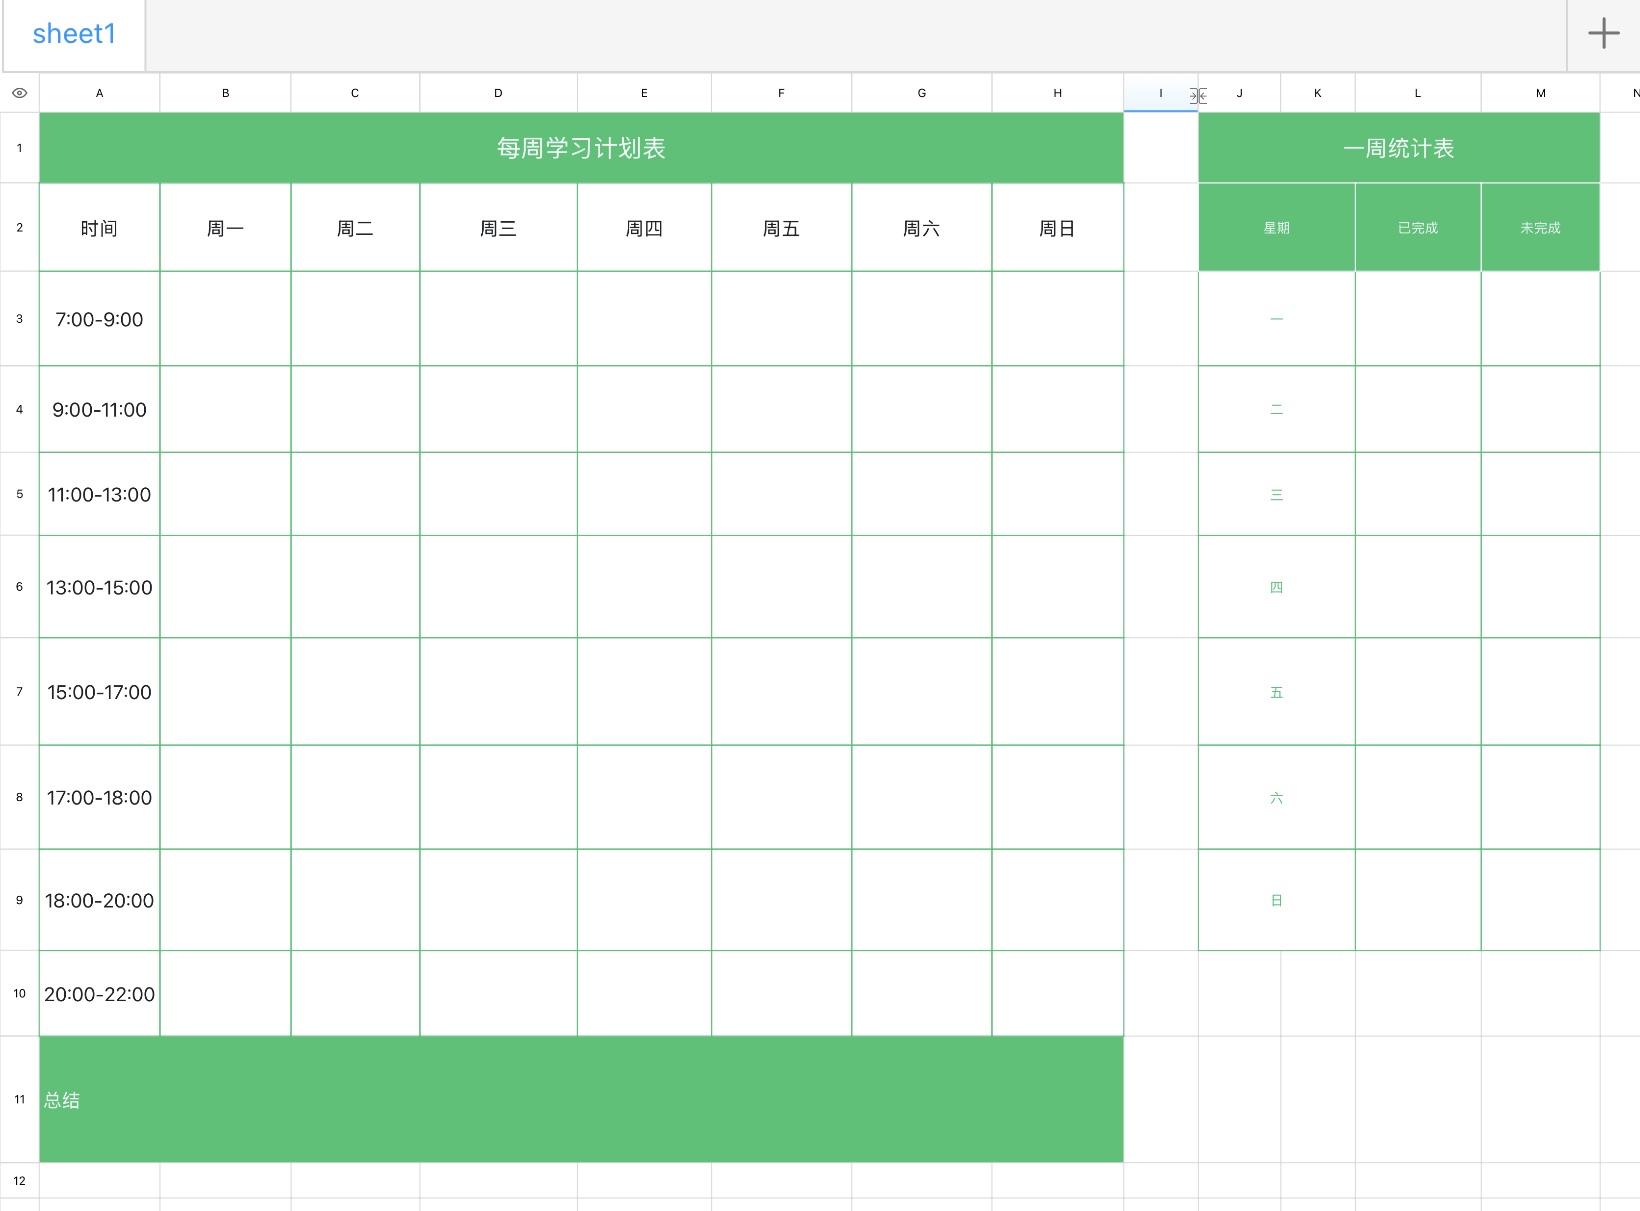Select the 18:00-20:00 time cell

(x=99, y=900)
